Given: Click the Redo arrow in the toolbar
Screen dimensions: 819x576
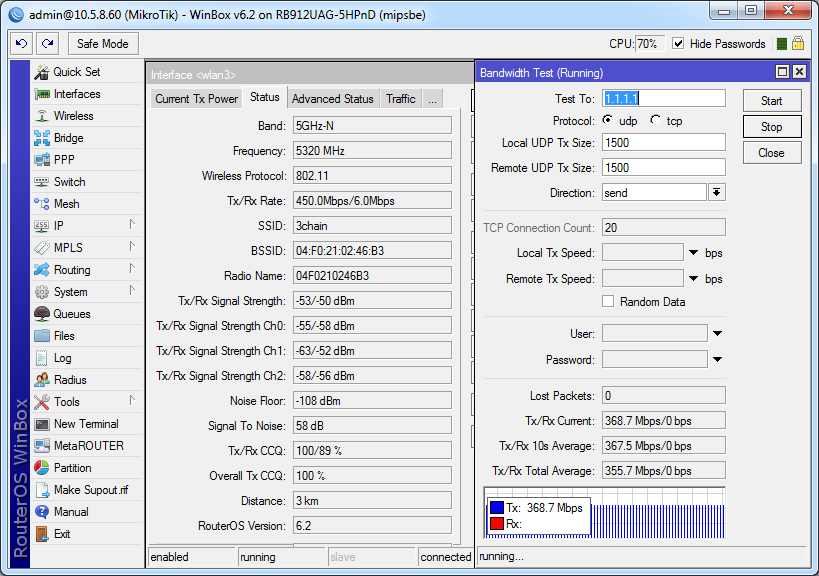Looking at the screenshot, I should tap(48, 43).
